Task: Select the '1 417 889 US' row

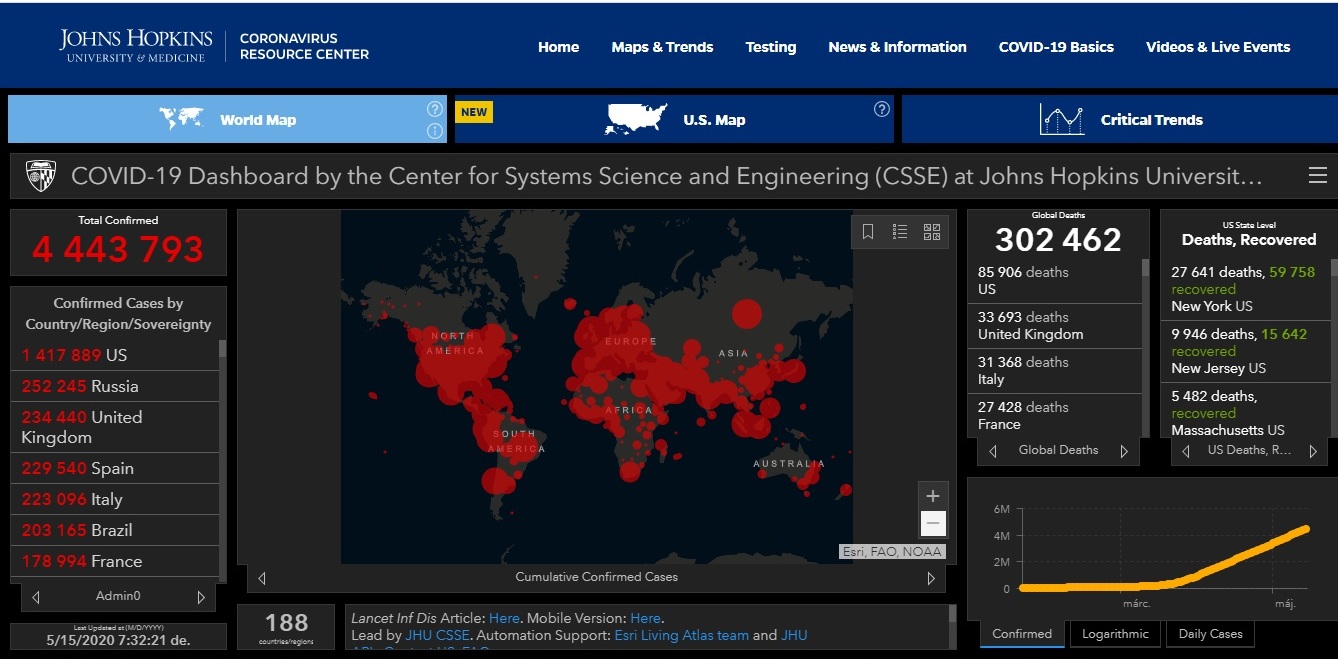Action: click(x=115, y=355)
